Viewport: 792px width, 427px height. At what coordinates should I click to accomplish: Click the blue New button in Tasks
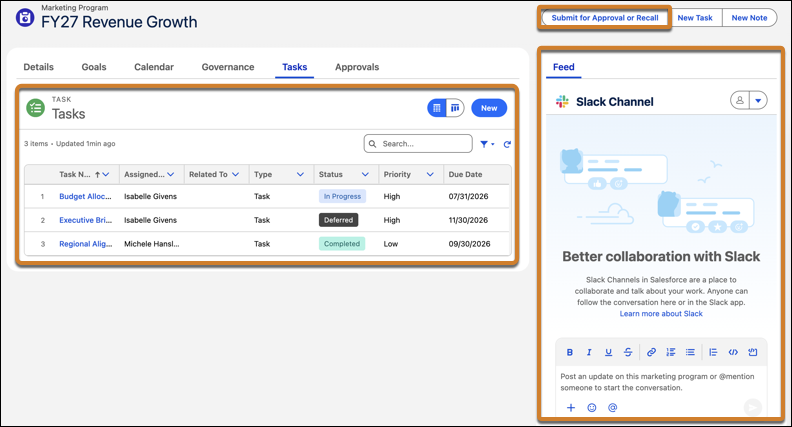489,108
